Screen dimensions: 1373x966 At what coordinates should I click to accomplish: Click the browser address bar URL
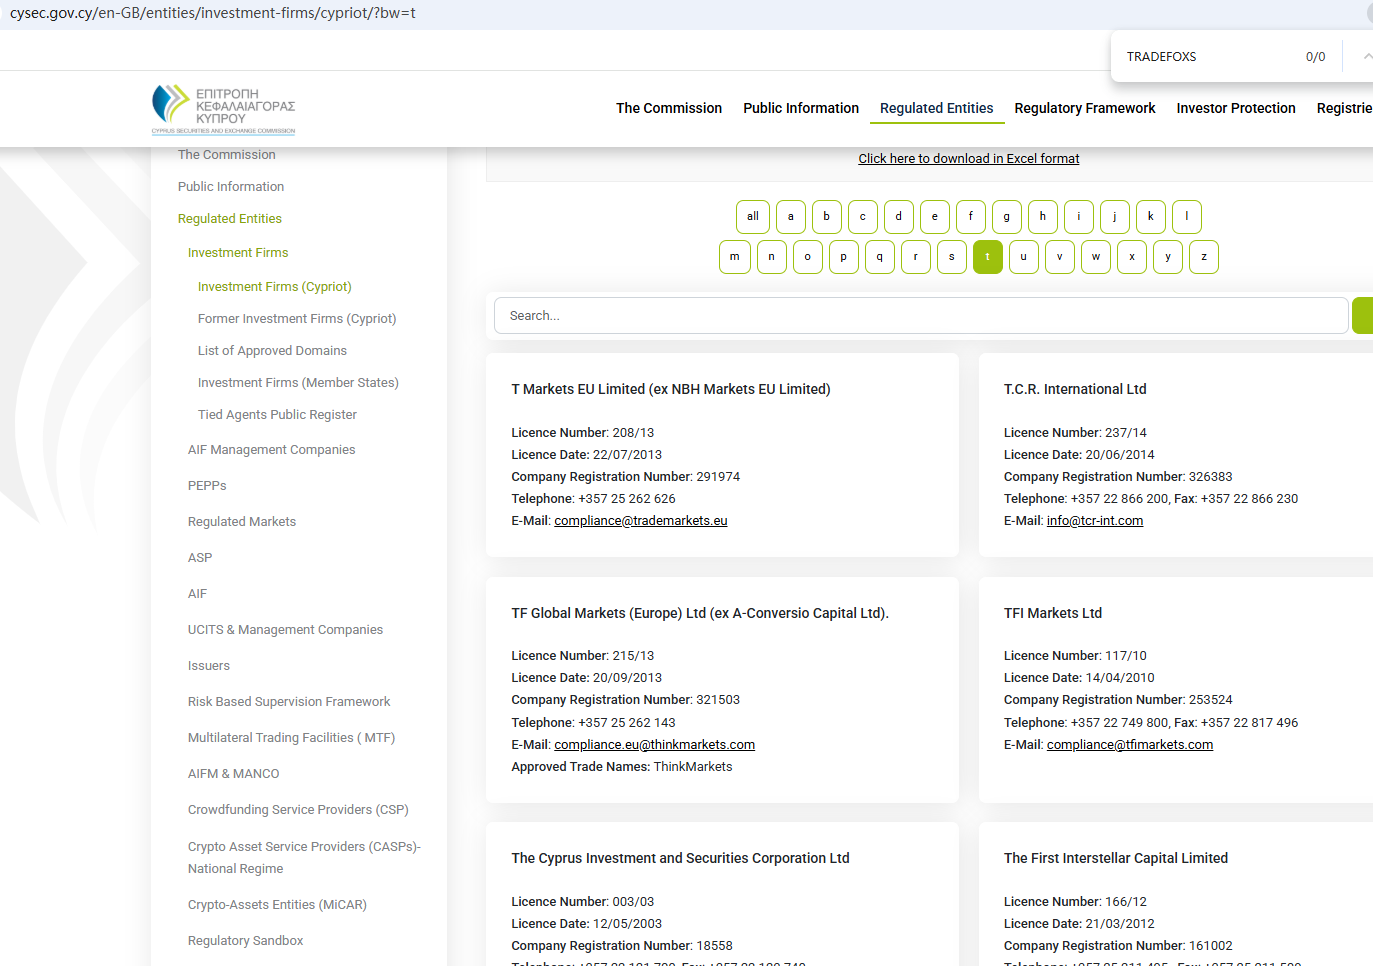click(213, 13)
